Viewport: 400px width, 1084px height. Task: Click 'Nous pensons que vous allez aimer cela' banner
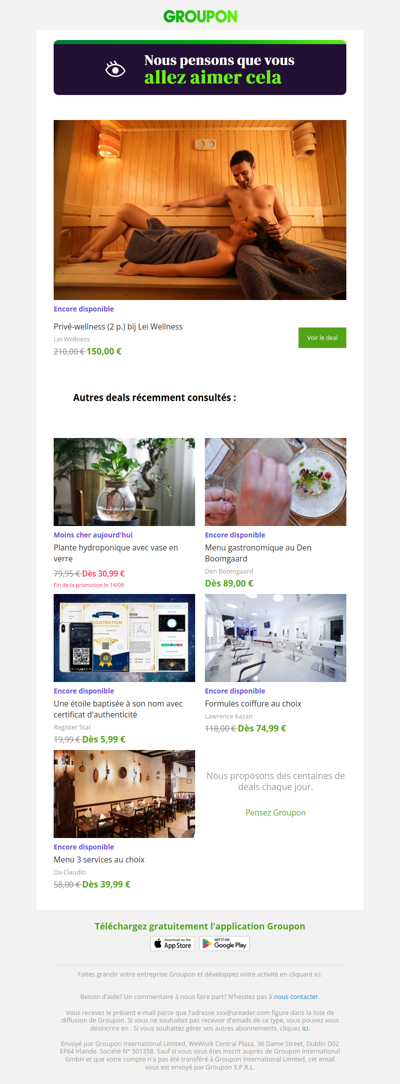click(x=200, y=68)
